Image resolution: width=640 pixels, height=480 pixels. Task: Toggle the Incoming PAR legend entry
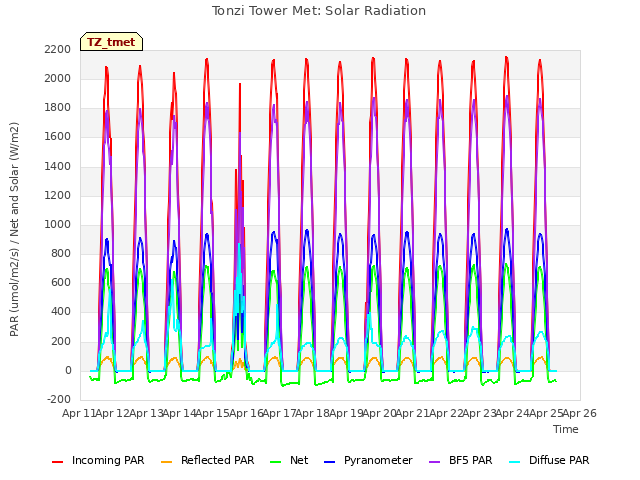pyautogui.click(x=98, y=460)
